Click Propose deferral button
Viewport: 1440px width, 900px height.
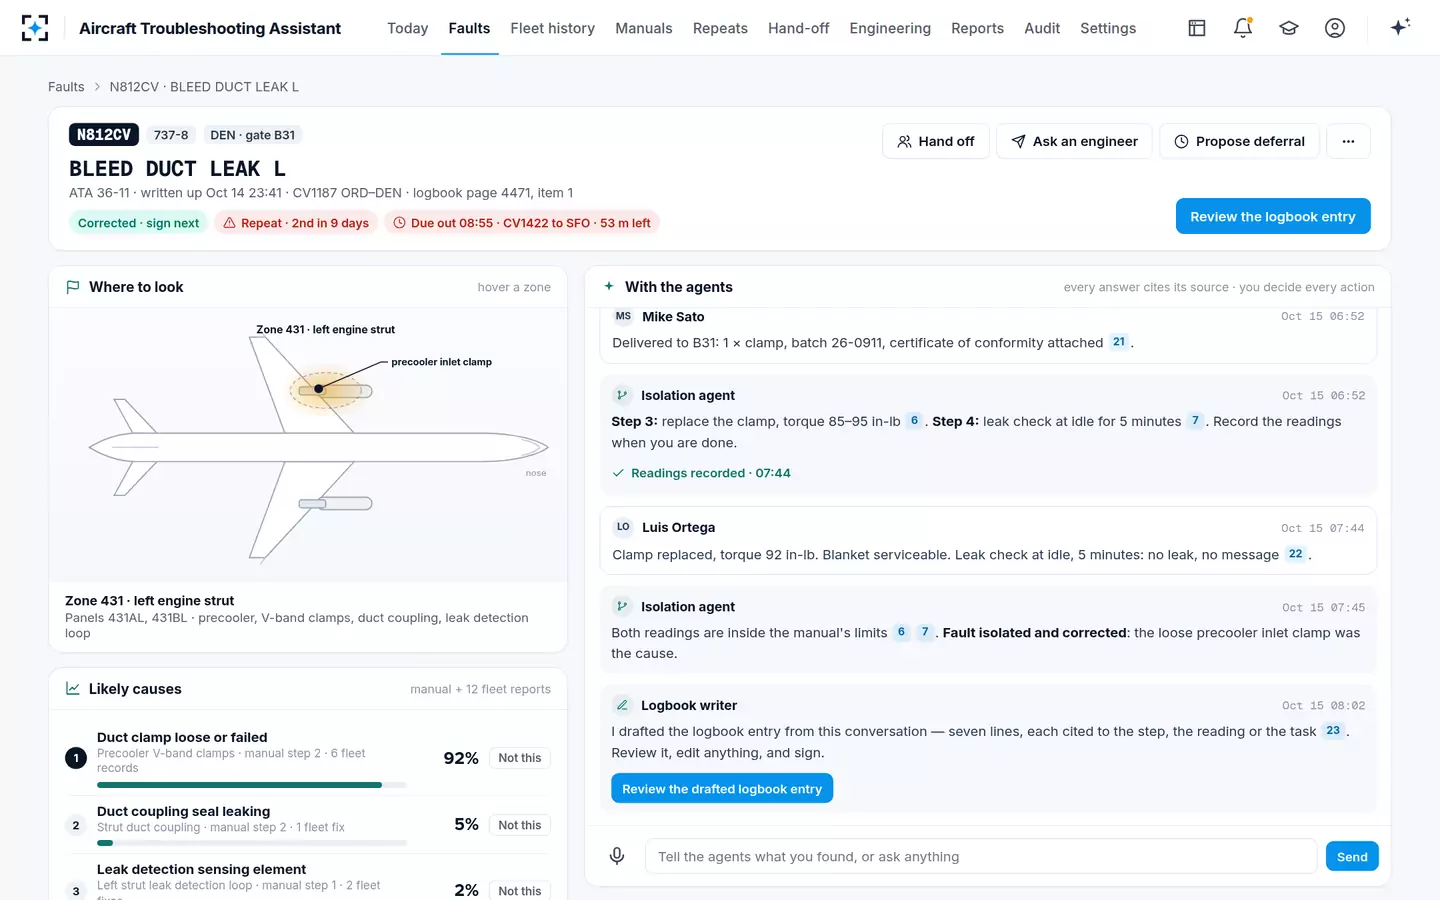pyautogui.click(x=1239, y=141)
